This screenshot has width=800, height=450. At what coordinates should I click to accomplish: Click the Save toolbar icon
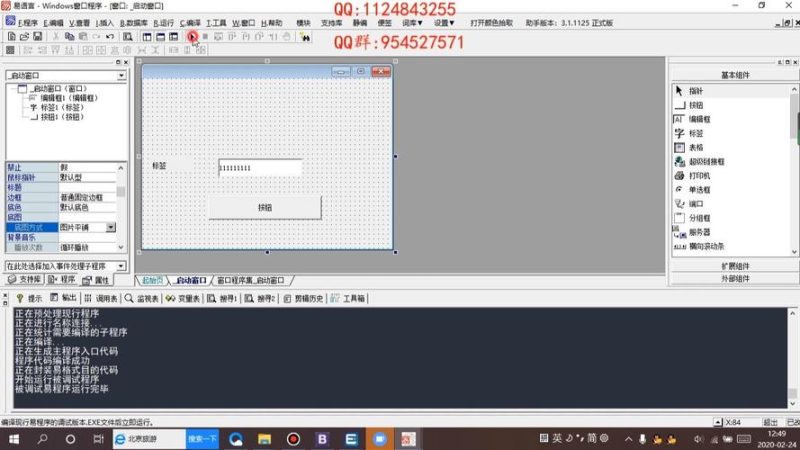(37, 37)
